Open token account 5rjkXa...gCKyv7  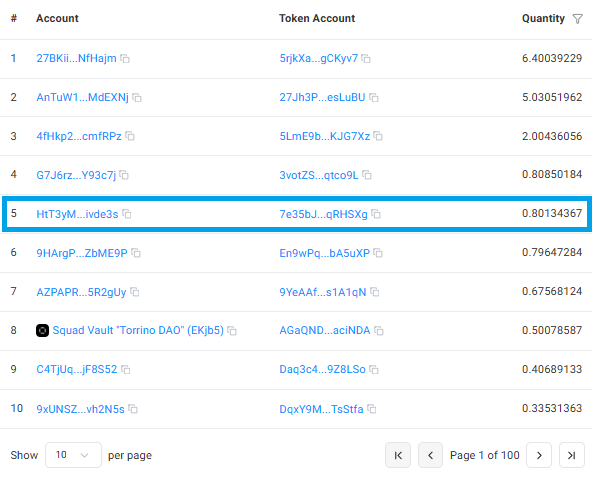(x=319, y=59)
